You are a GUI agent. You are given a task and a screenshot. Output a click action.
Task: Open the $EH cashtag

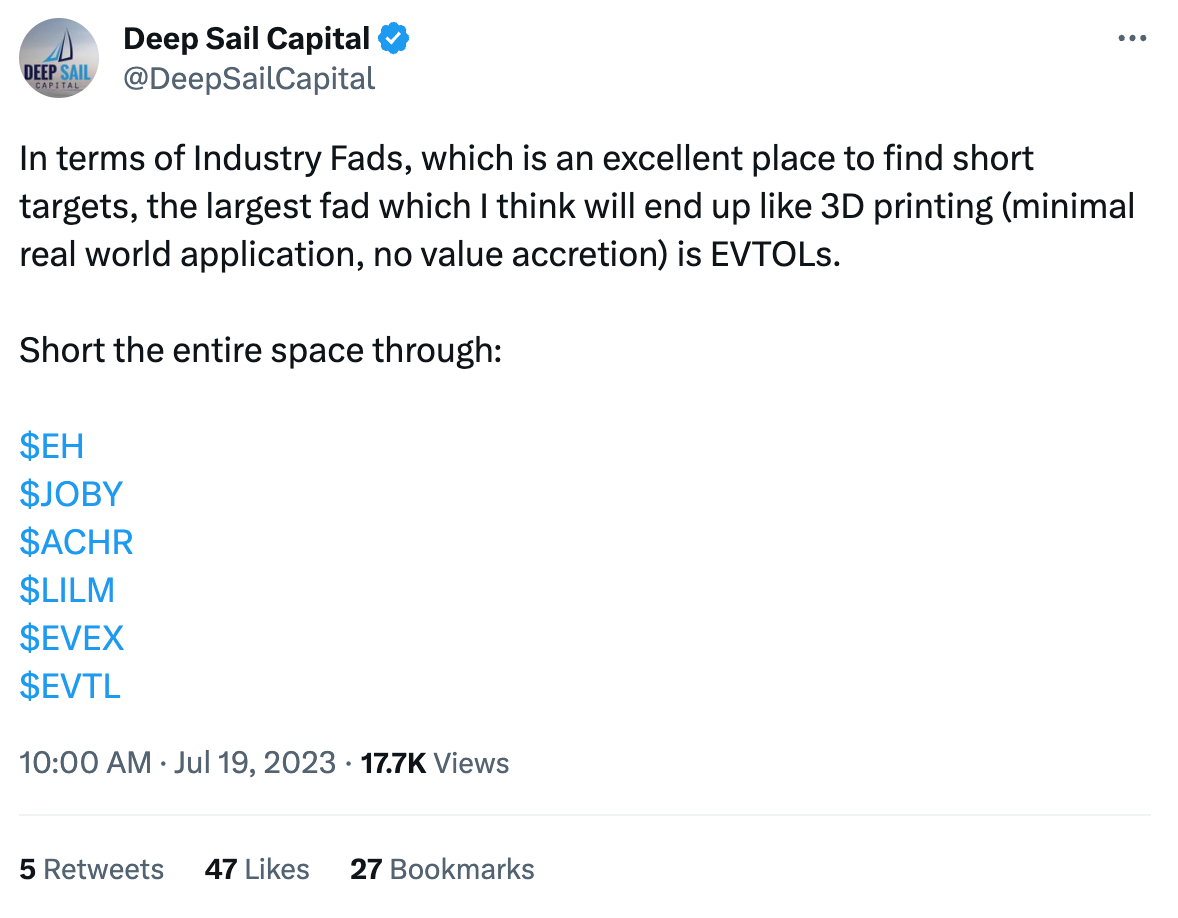coord(52,446)
